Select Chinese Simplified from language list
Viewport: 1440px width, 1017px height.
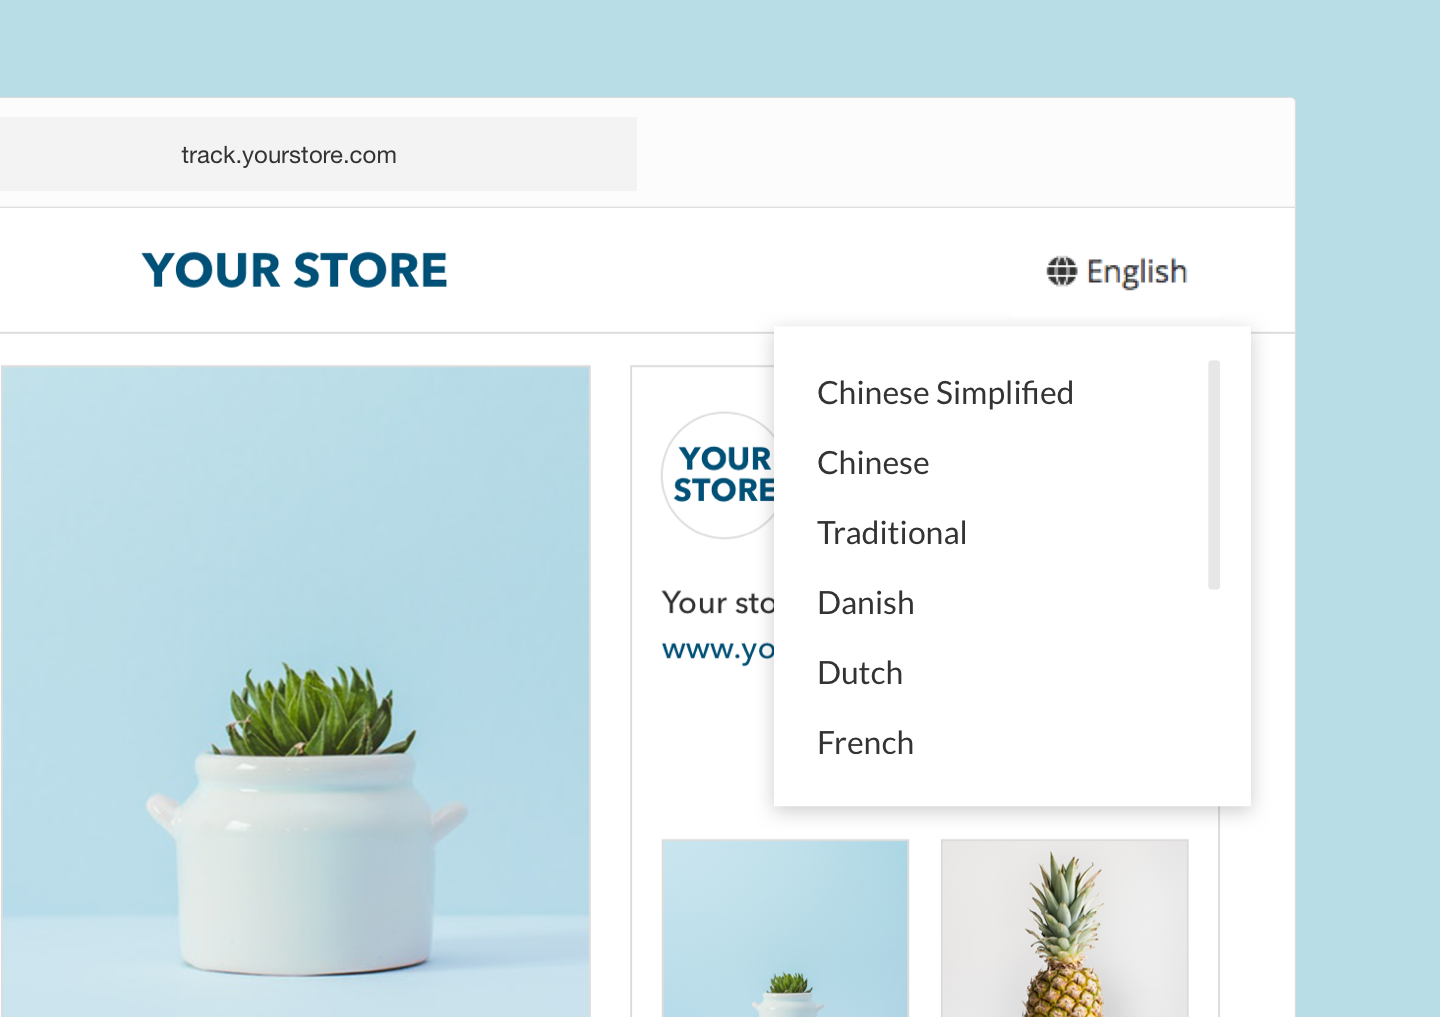[x=945, y=393]
